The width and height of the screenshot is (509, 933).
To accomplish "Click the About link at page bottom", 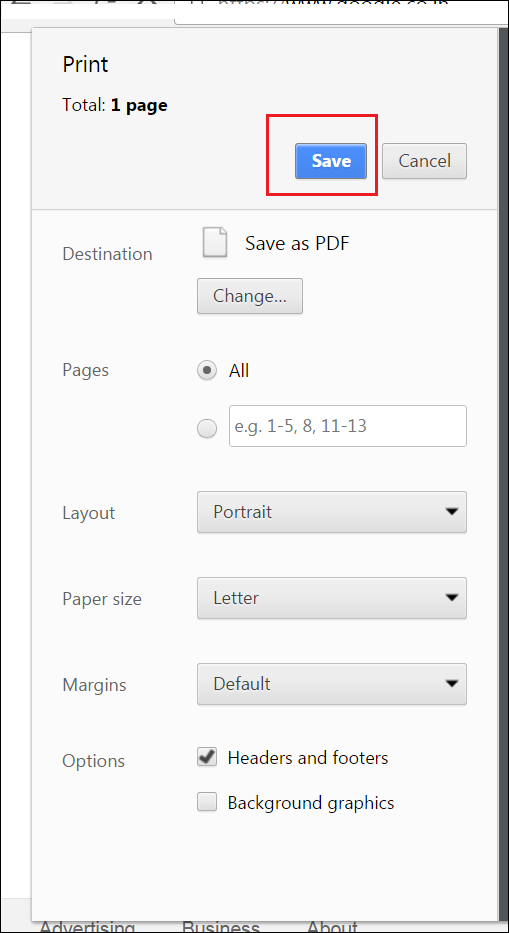I will [x=332, y=926].
